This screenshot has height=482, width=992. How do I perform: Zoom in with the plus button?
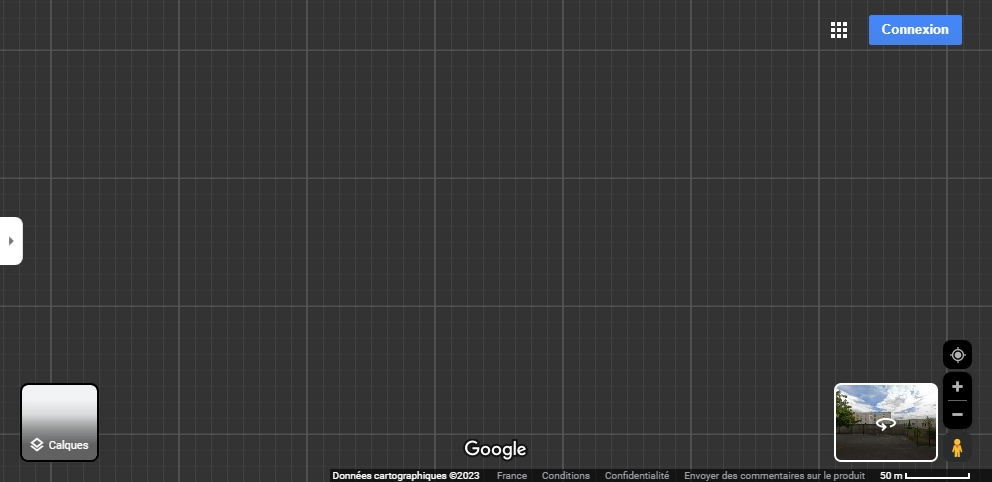pyautogui.click(x=957, y=386)
